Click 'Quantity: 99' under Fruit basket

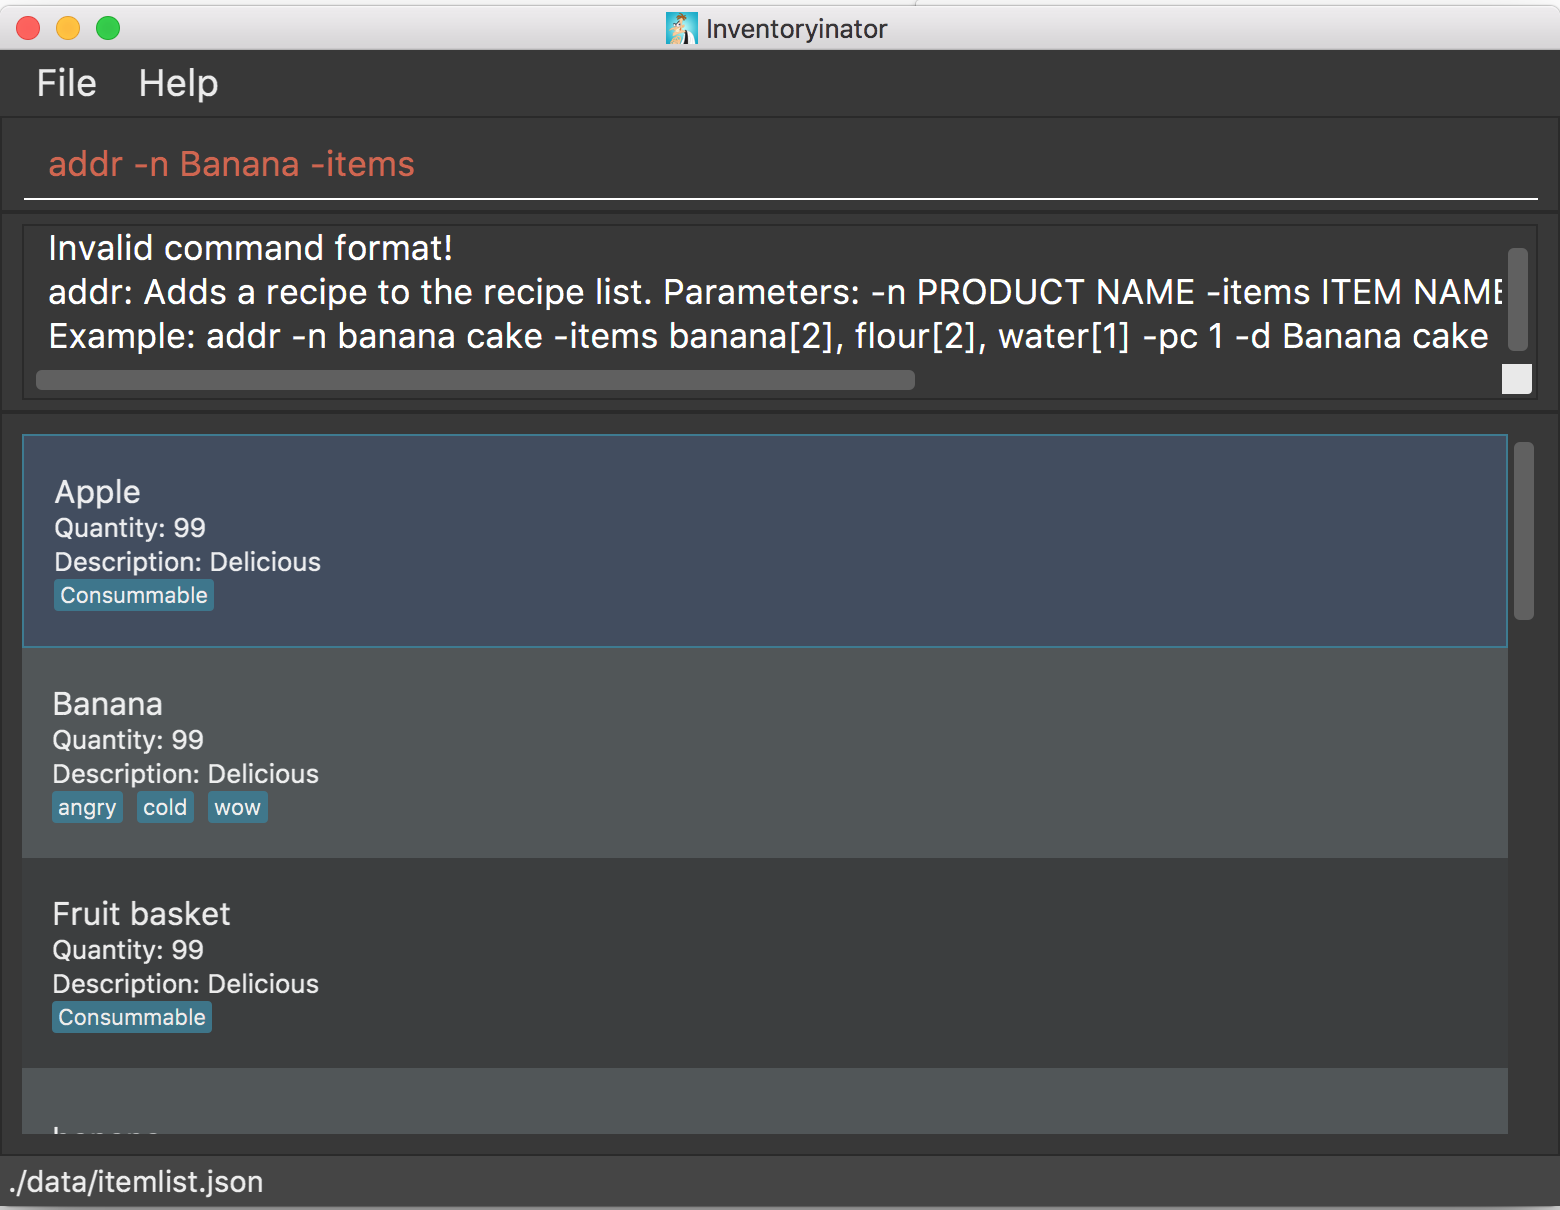[128, 950]
